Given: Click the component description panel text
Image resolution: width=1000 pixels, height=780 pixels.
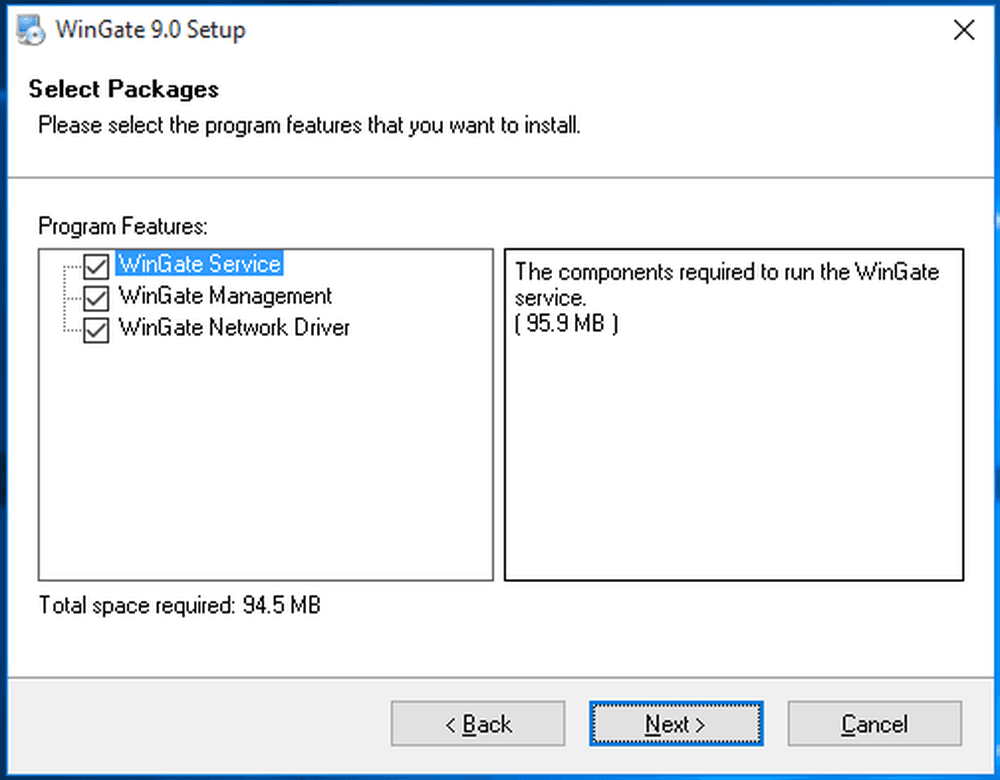Looking at the screenshot, I should pyautogui.click(x=725, y=285).
